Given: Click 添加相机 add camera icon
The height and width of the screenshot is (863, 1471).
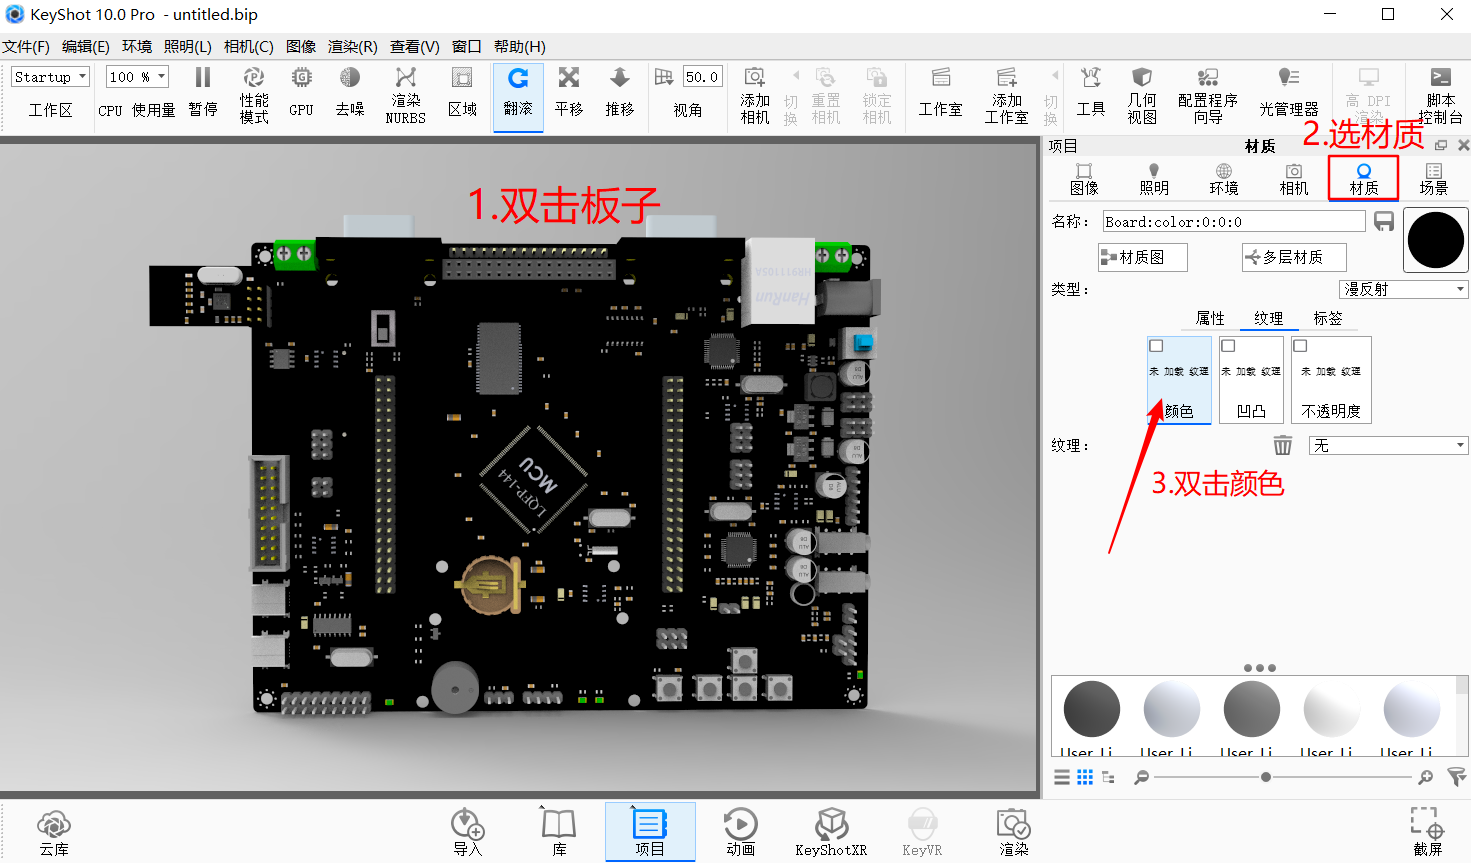Looking at the screenshot, I should click(x=755, y=95).
